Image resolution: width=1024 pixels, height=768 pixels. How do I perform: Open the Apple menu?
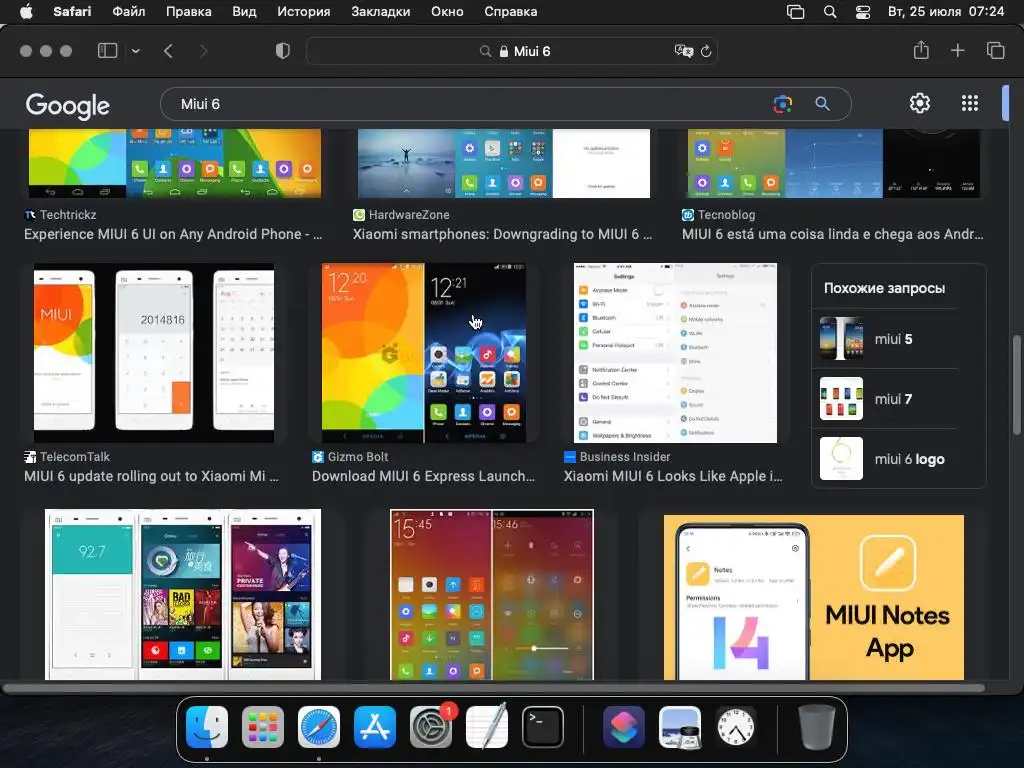click(x=26, y=12)
